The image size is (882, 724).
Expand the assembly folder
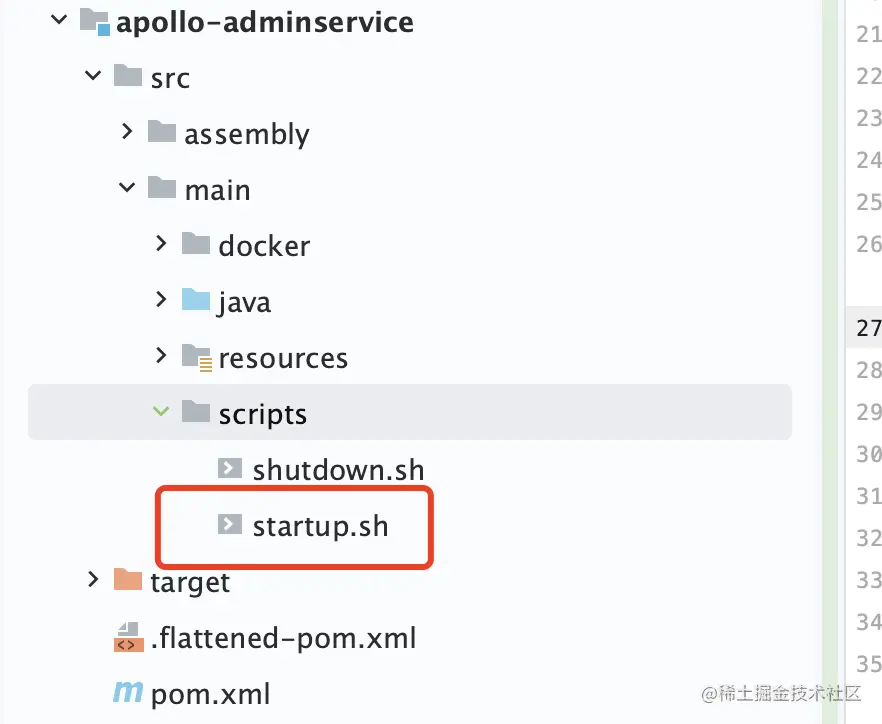[x=127, y=132]
